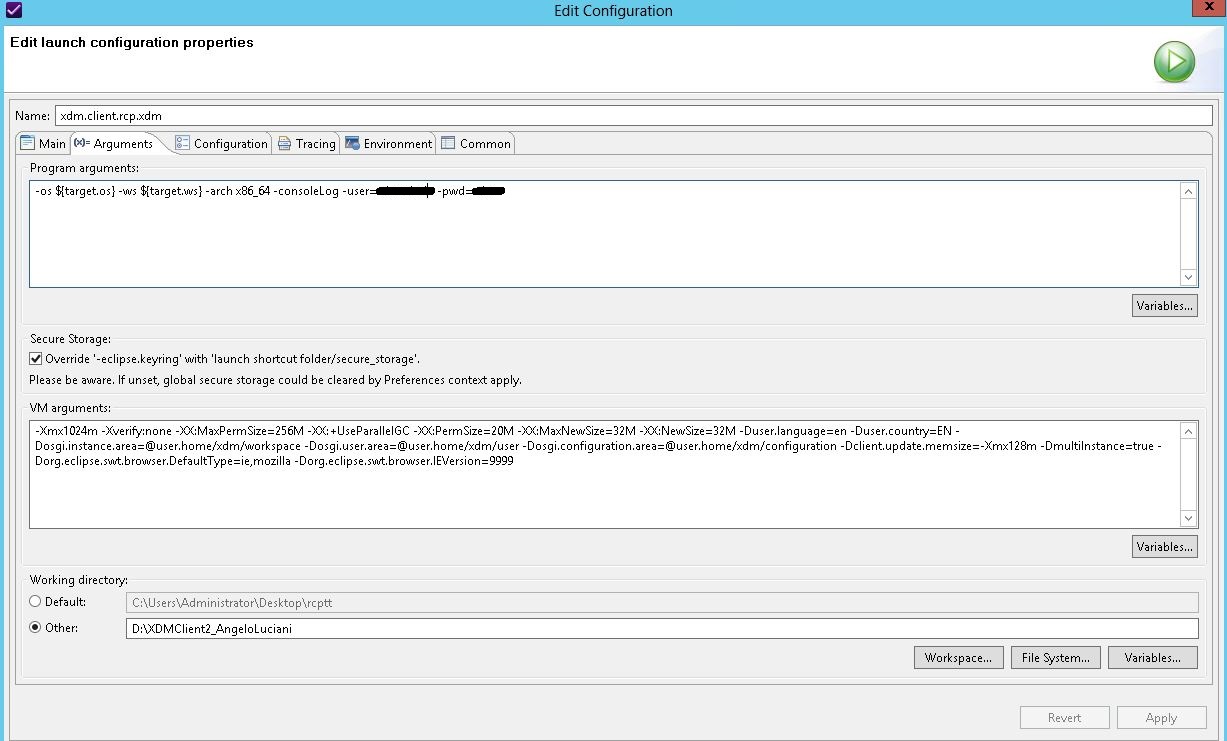Click the Tracing tab icon
The width and height of the screenshot is (1227, 741).
285,143
